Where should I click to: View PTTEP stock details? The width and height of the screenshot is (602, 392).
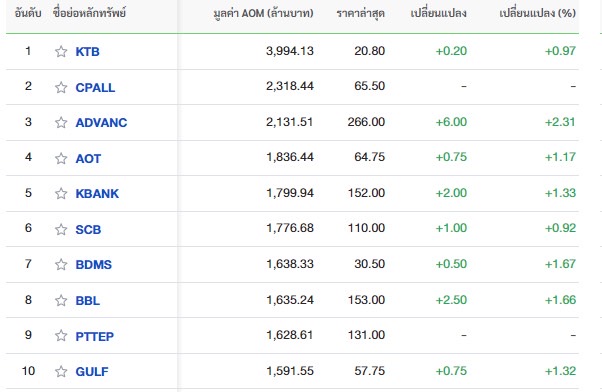[x=95, y=336]
